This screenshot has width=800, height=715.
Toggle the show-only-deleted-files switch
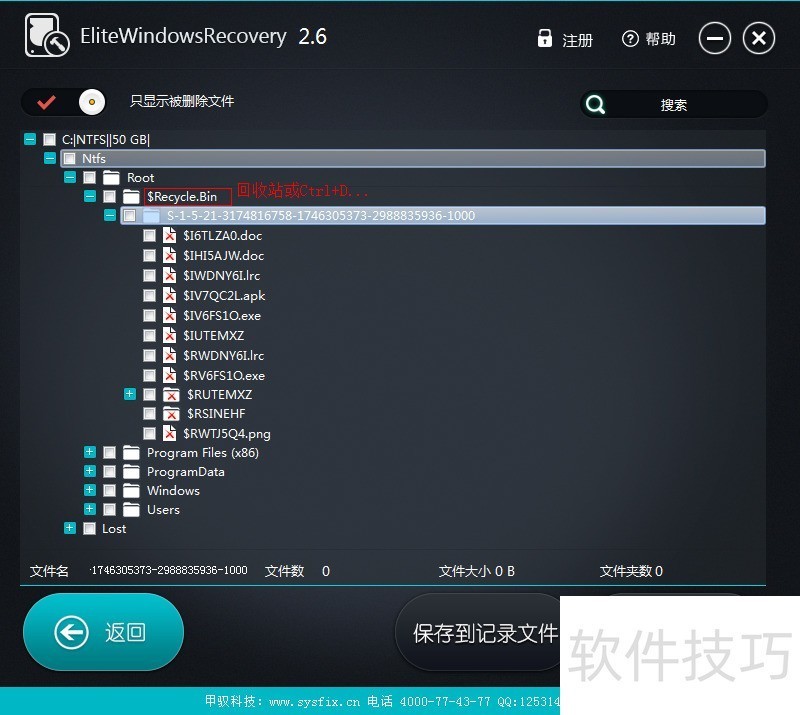pos(64,102)
